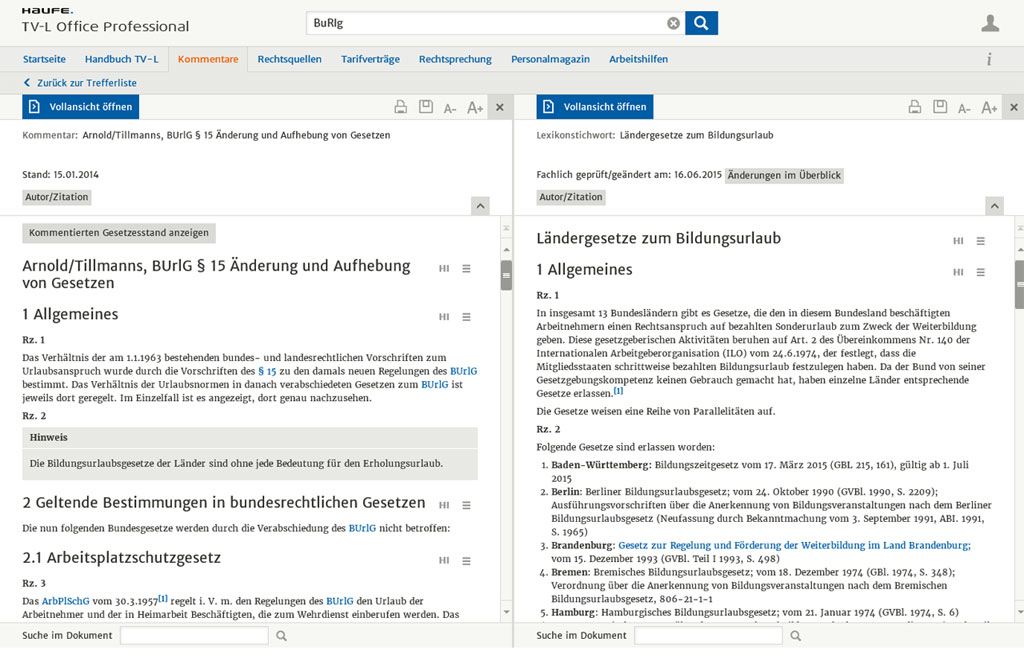The image size is (1024, 670).
Task: Click HI icon beside Arnold/Tillmanns heading
Action: (x=444, y=268)
